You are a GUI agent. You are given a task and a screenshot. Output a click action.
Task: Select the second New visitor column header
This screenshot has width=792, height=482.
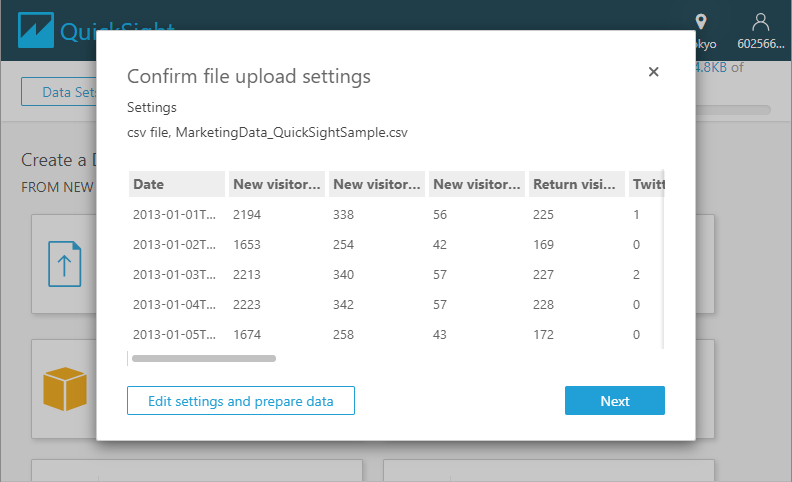[x=377, y=184]
